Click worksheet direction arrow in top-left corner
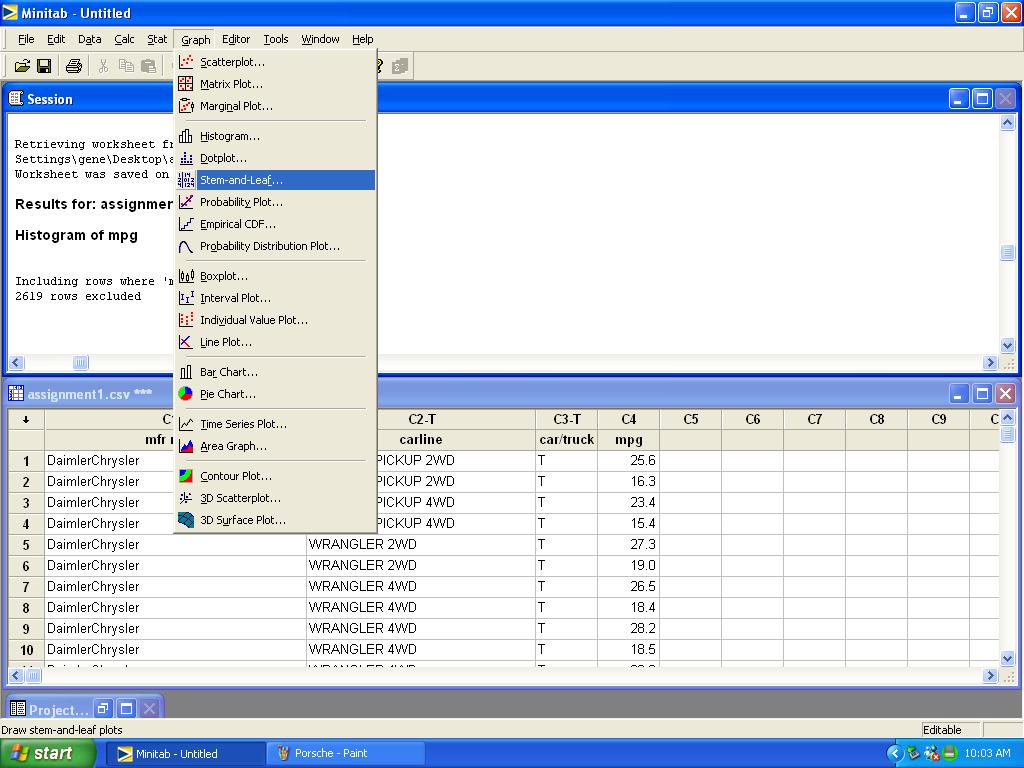Image resolution: width=1024 pixels, height=768 pixels. click(x=26, y=419)
